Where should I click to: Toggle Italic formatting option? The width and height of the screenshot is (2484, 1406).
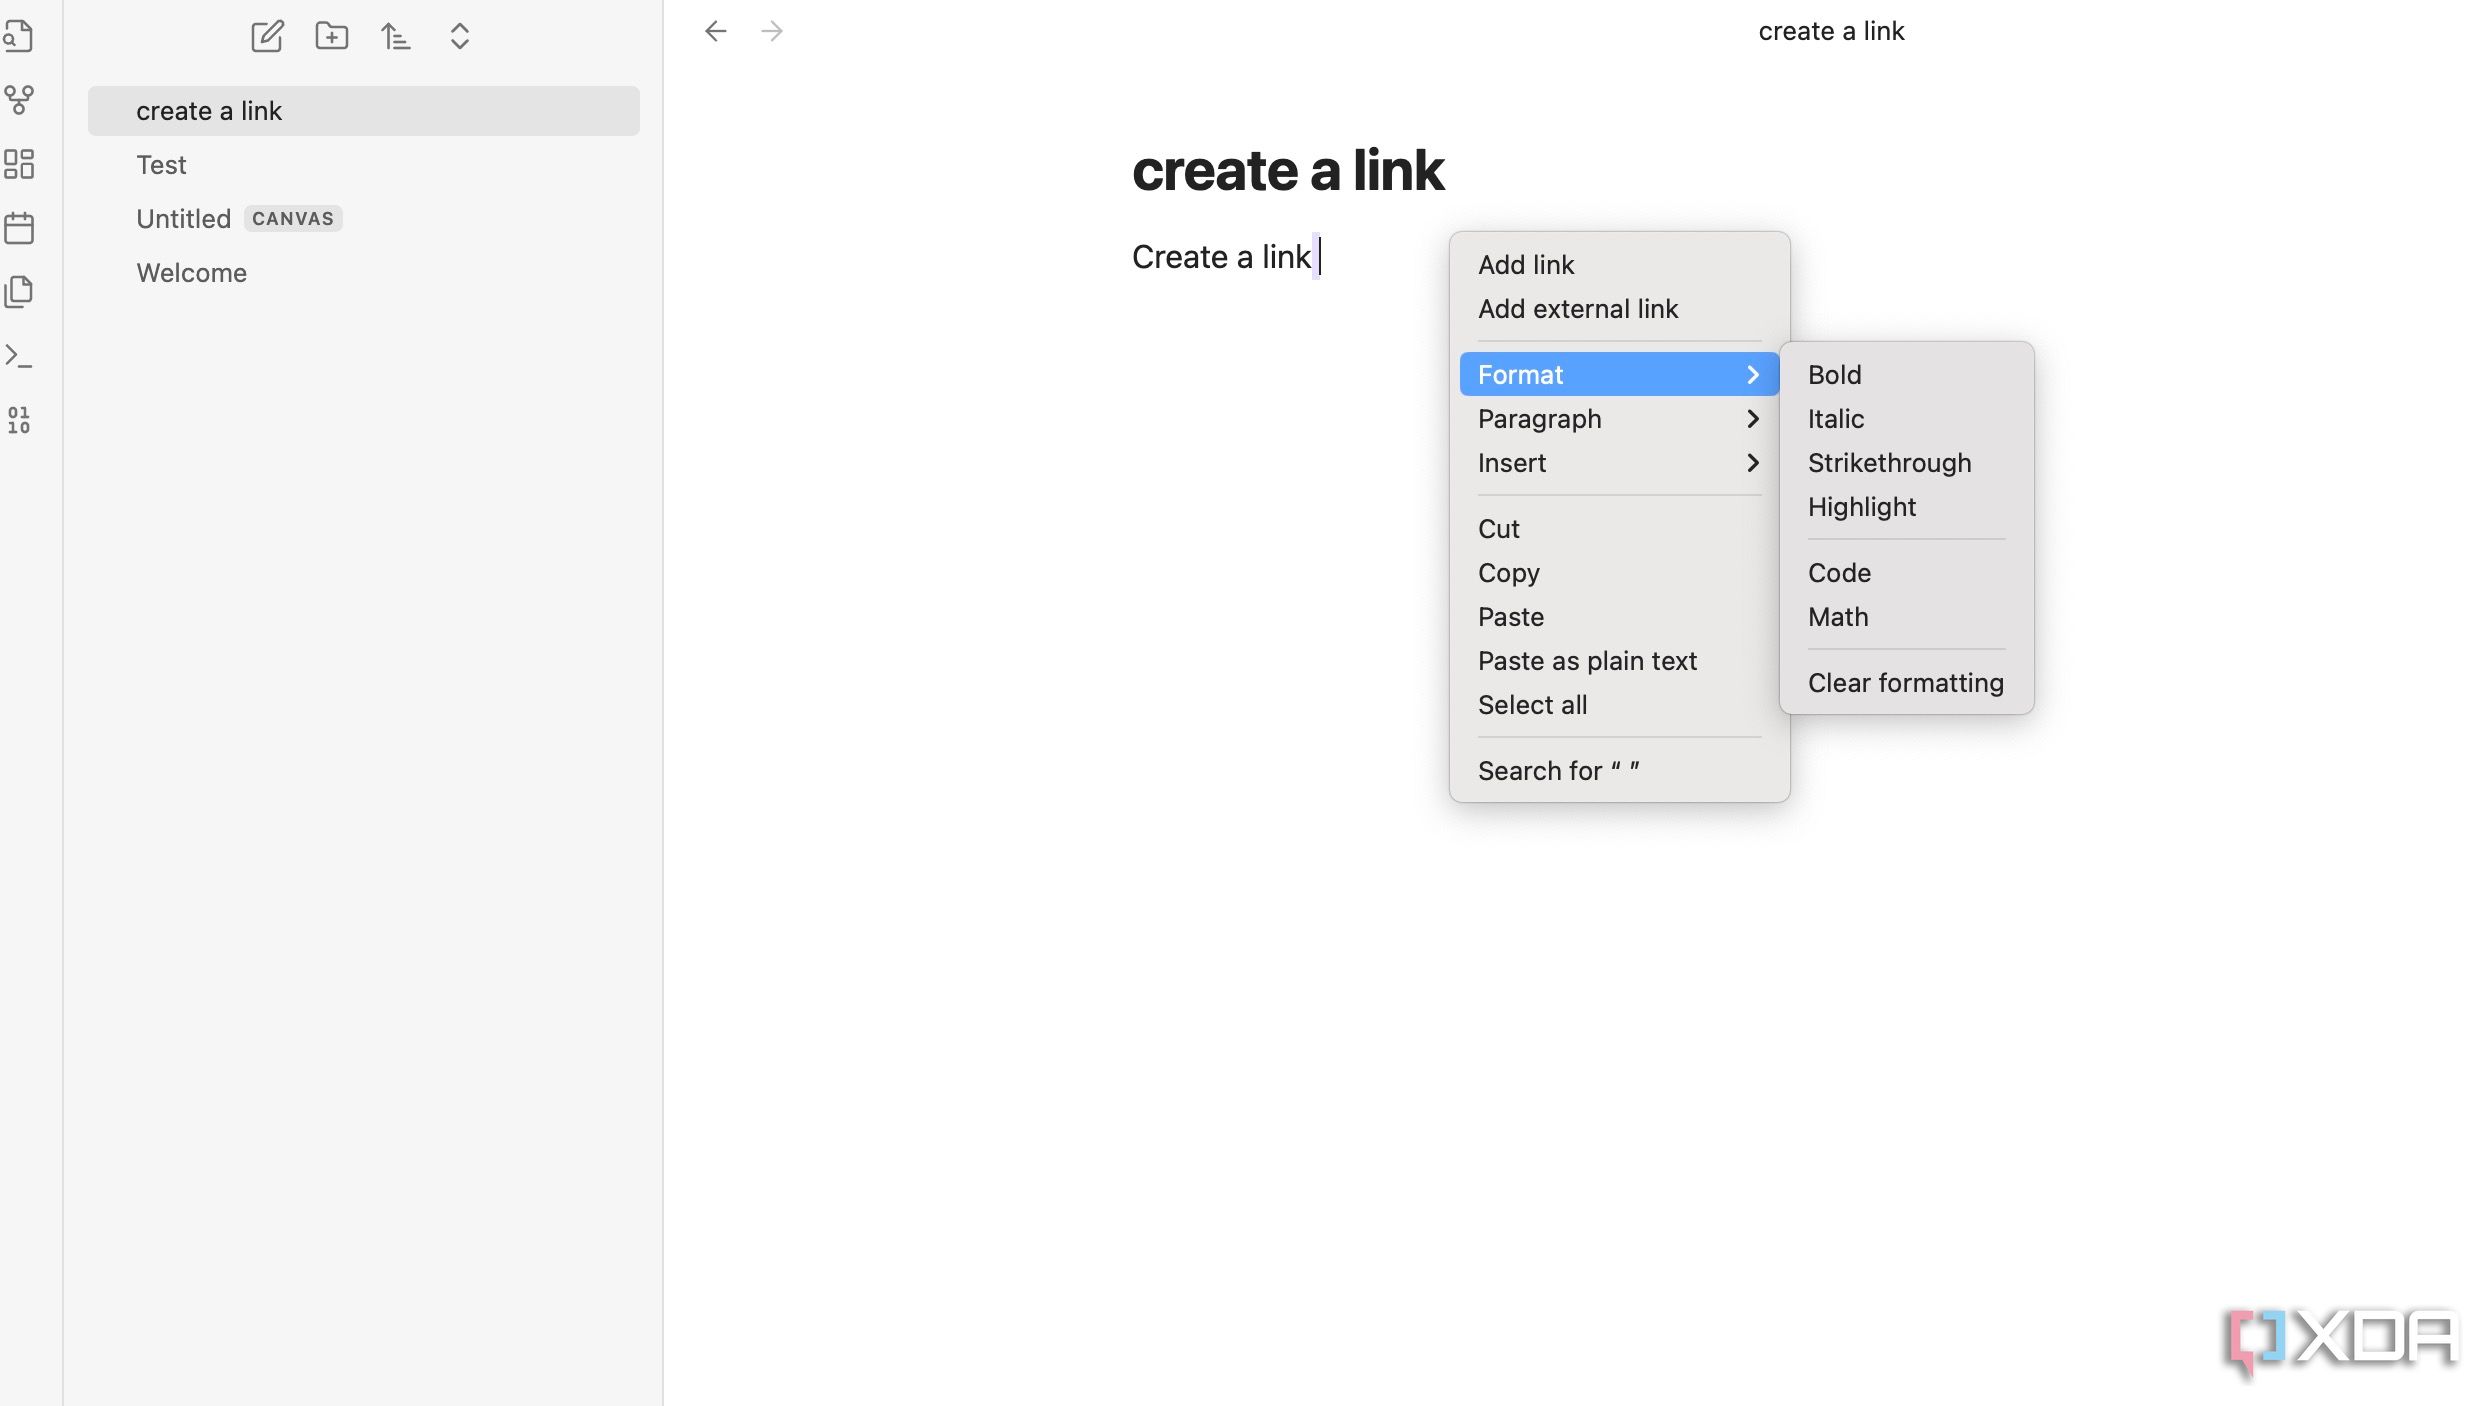[1834, 418]
